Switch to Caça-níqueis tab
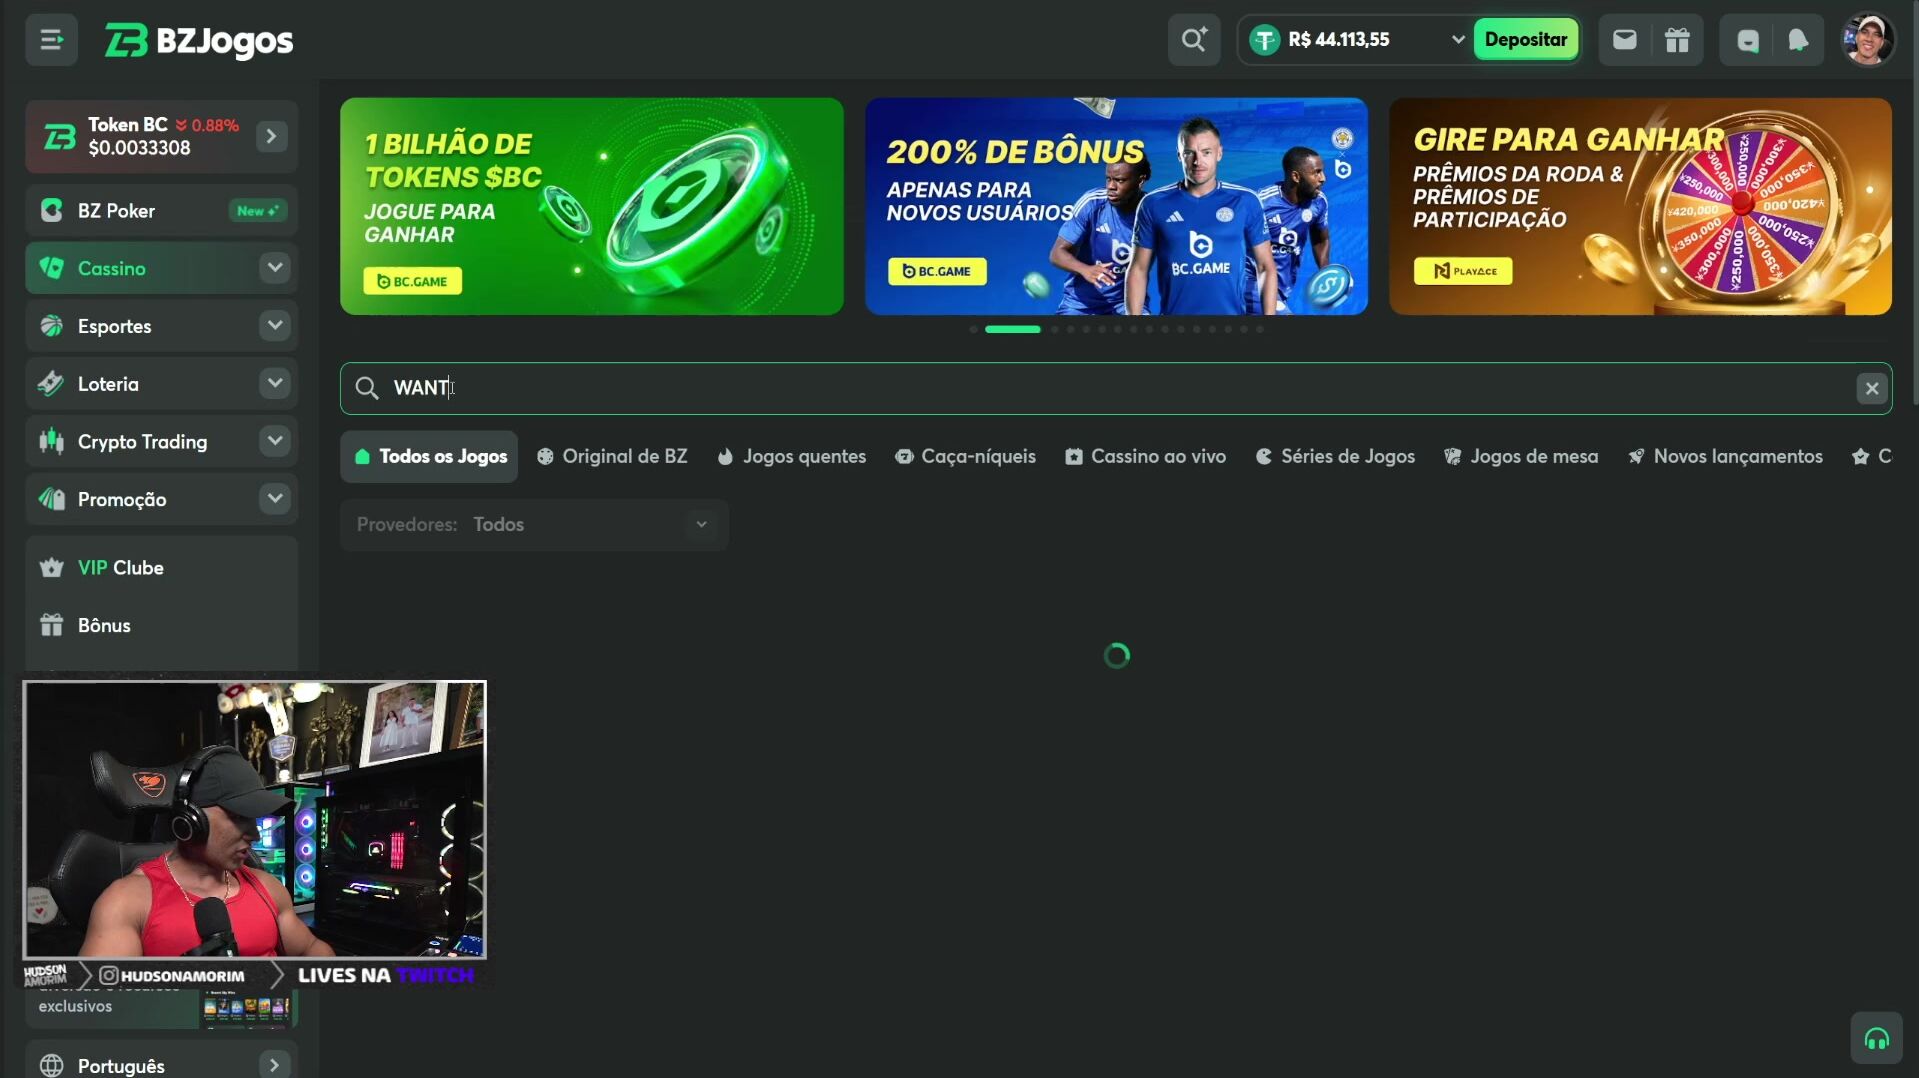 (966, 457)
